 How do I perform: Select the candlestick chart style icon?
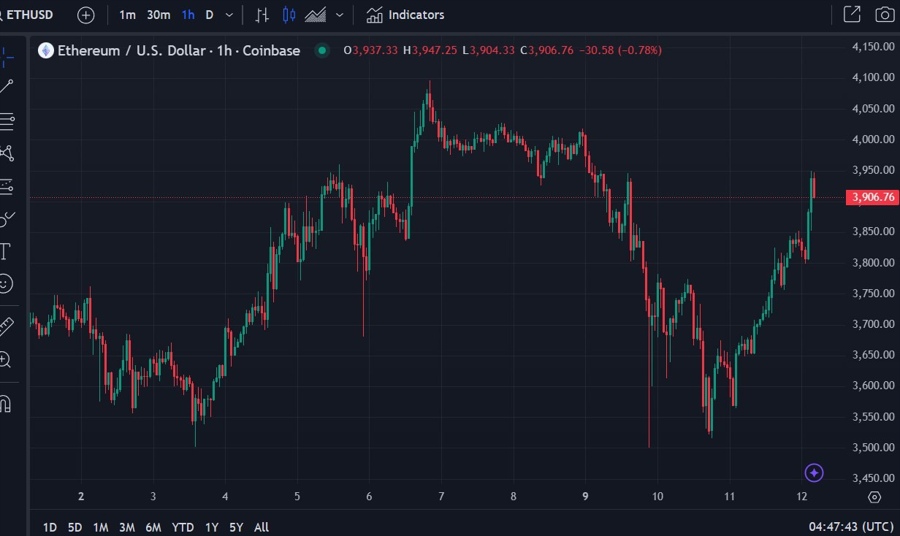pos(289,15)
